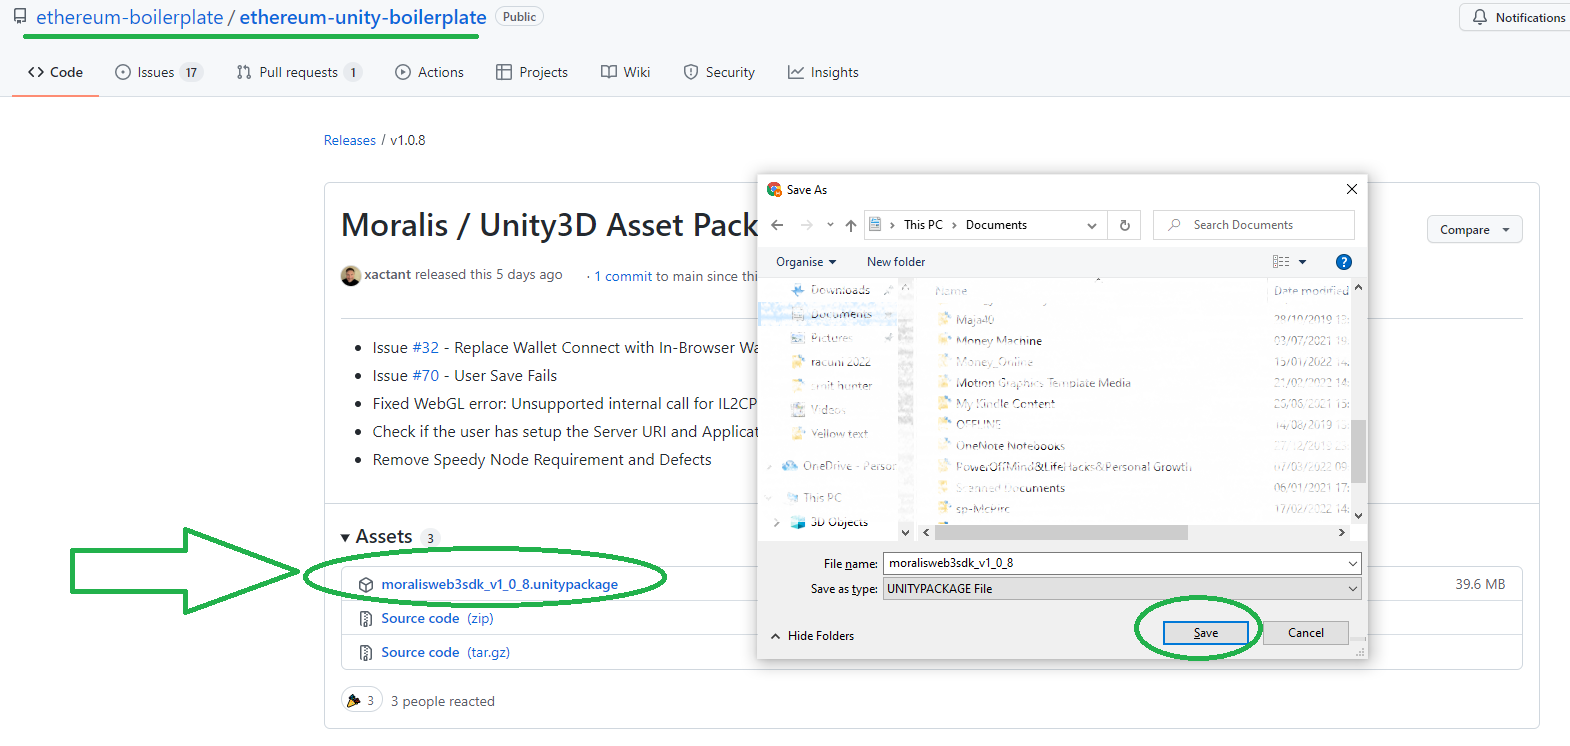Open the ethereum-unity-boilerplate repository link
This screenshot has height=746, width=1570.
tap(363, 18)
